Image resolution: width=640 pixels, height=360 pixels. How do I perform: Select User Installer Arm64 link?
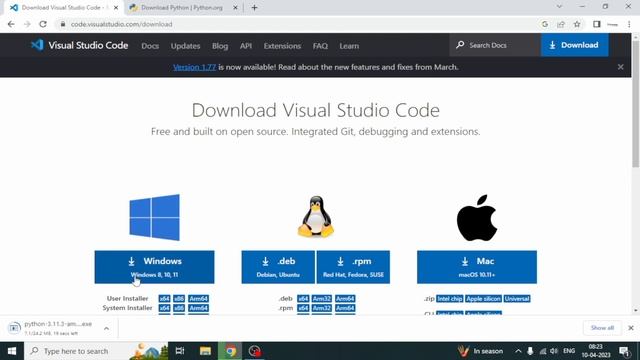pos(198,298)
